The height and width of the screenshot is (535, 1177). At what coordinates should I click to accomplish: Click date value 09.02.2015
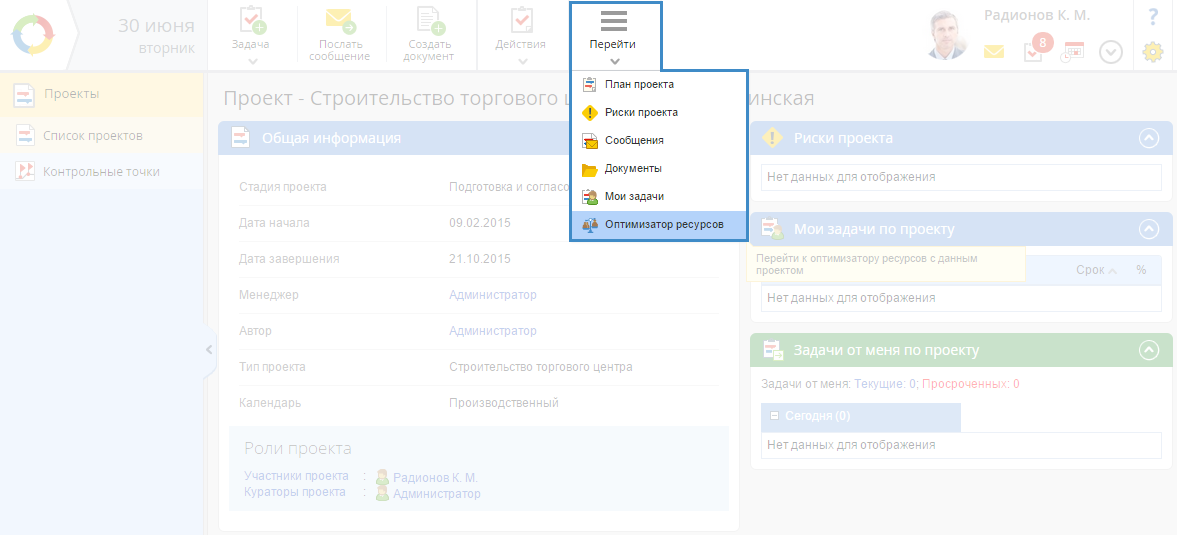[x=480, y=223]
